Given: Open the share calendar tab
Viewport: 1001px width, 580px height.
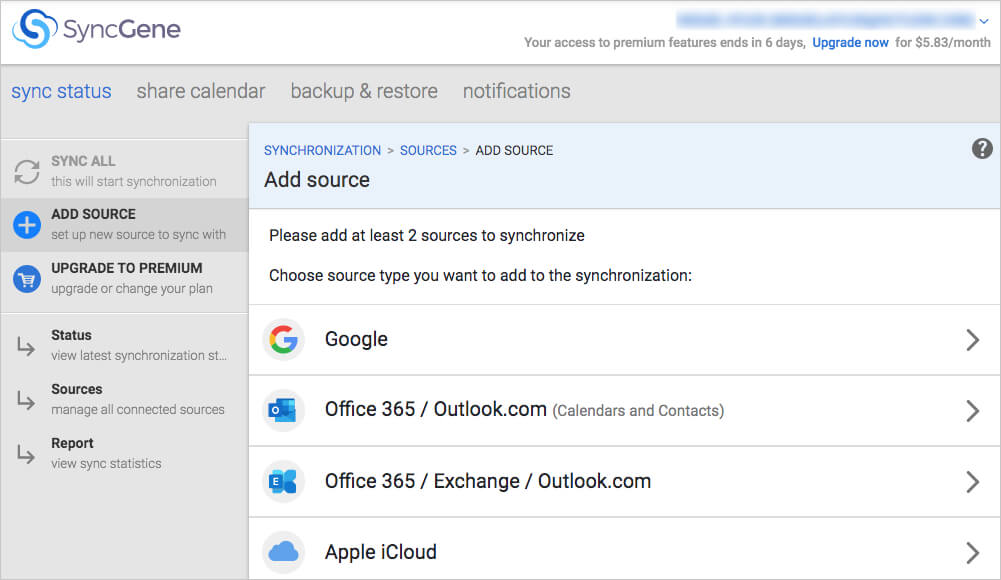Looking at the screenshot, I should 200,91.
